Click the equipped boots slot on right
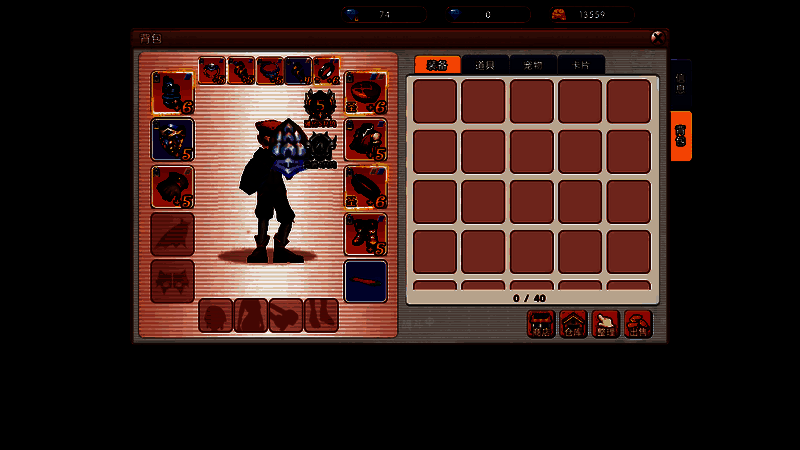This screenshot has width=800, height=450. click(365, 234)
